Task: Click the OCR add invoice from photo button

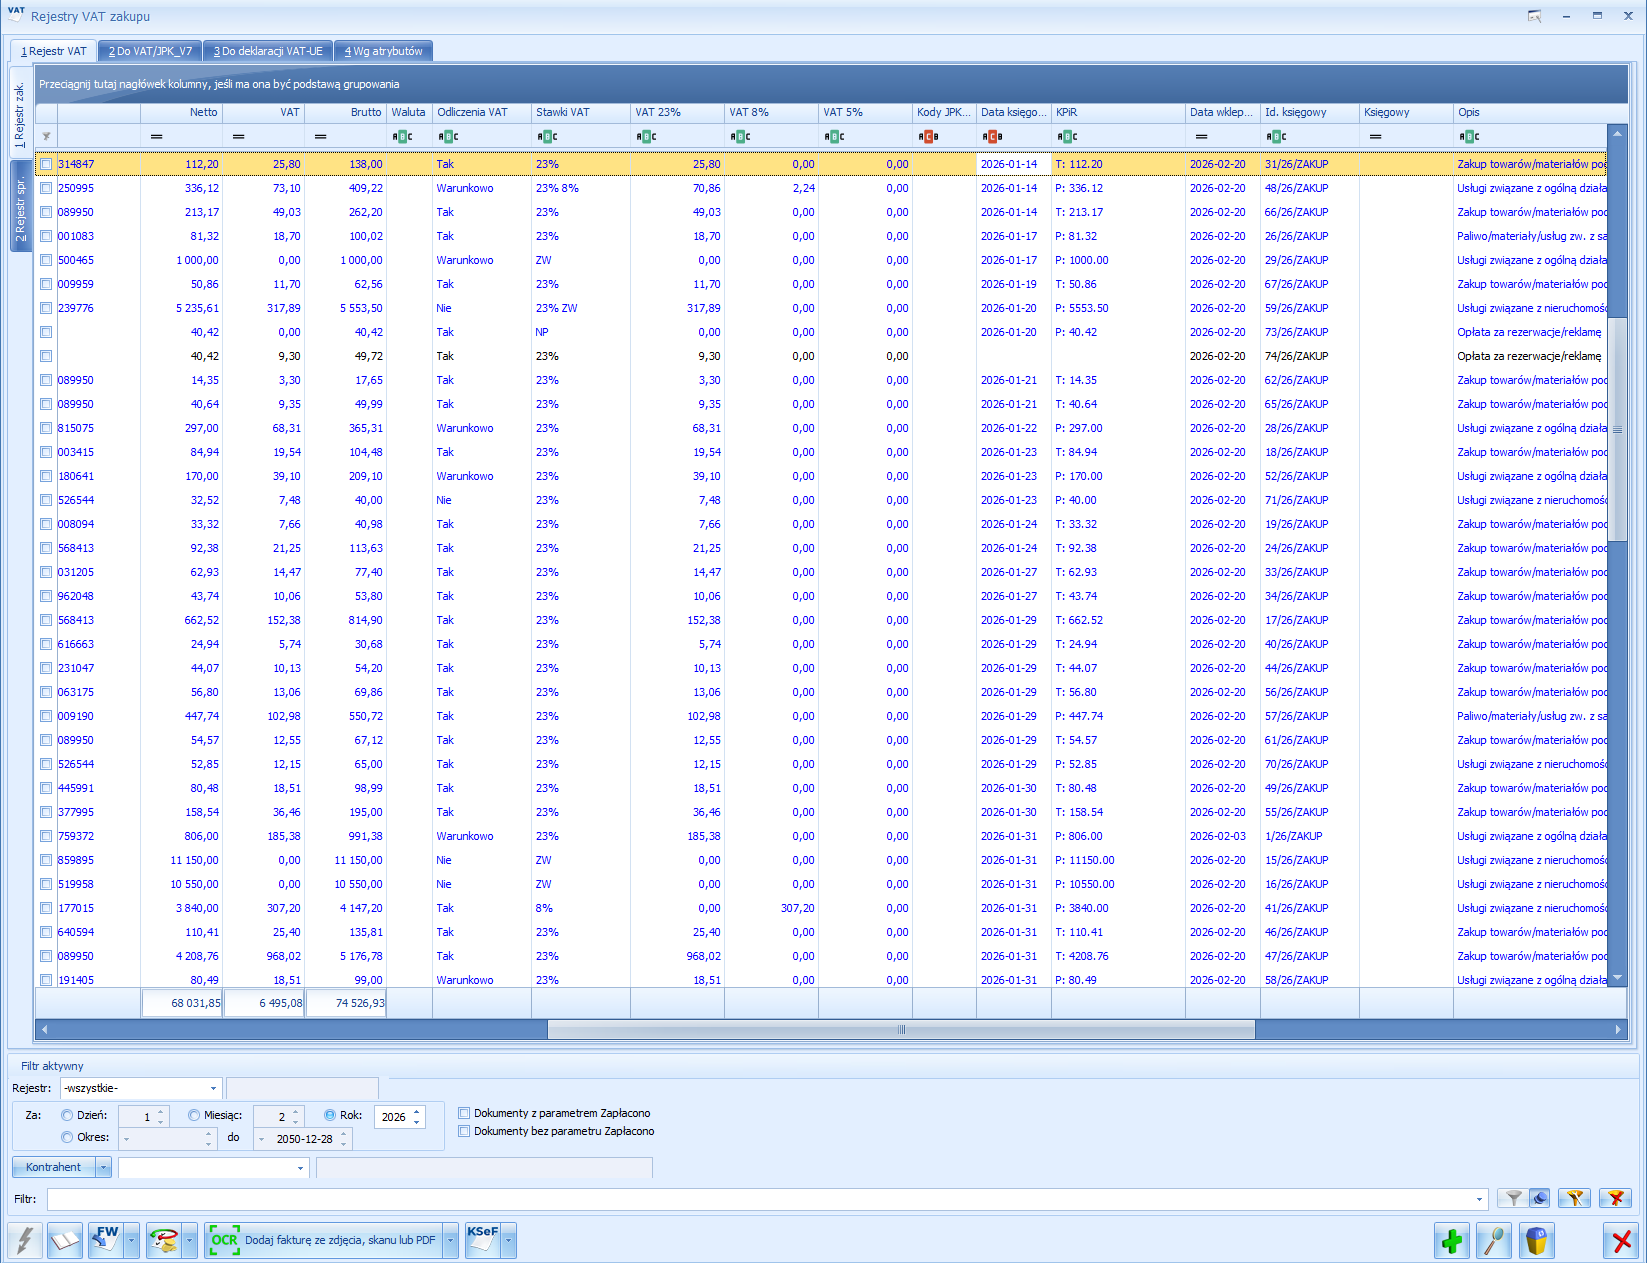Action: pyautogui.click(x=323, y=1241)
